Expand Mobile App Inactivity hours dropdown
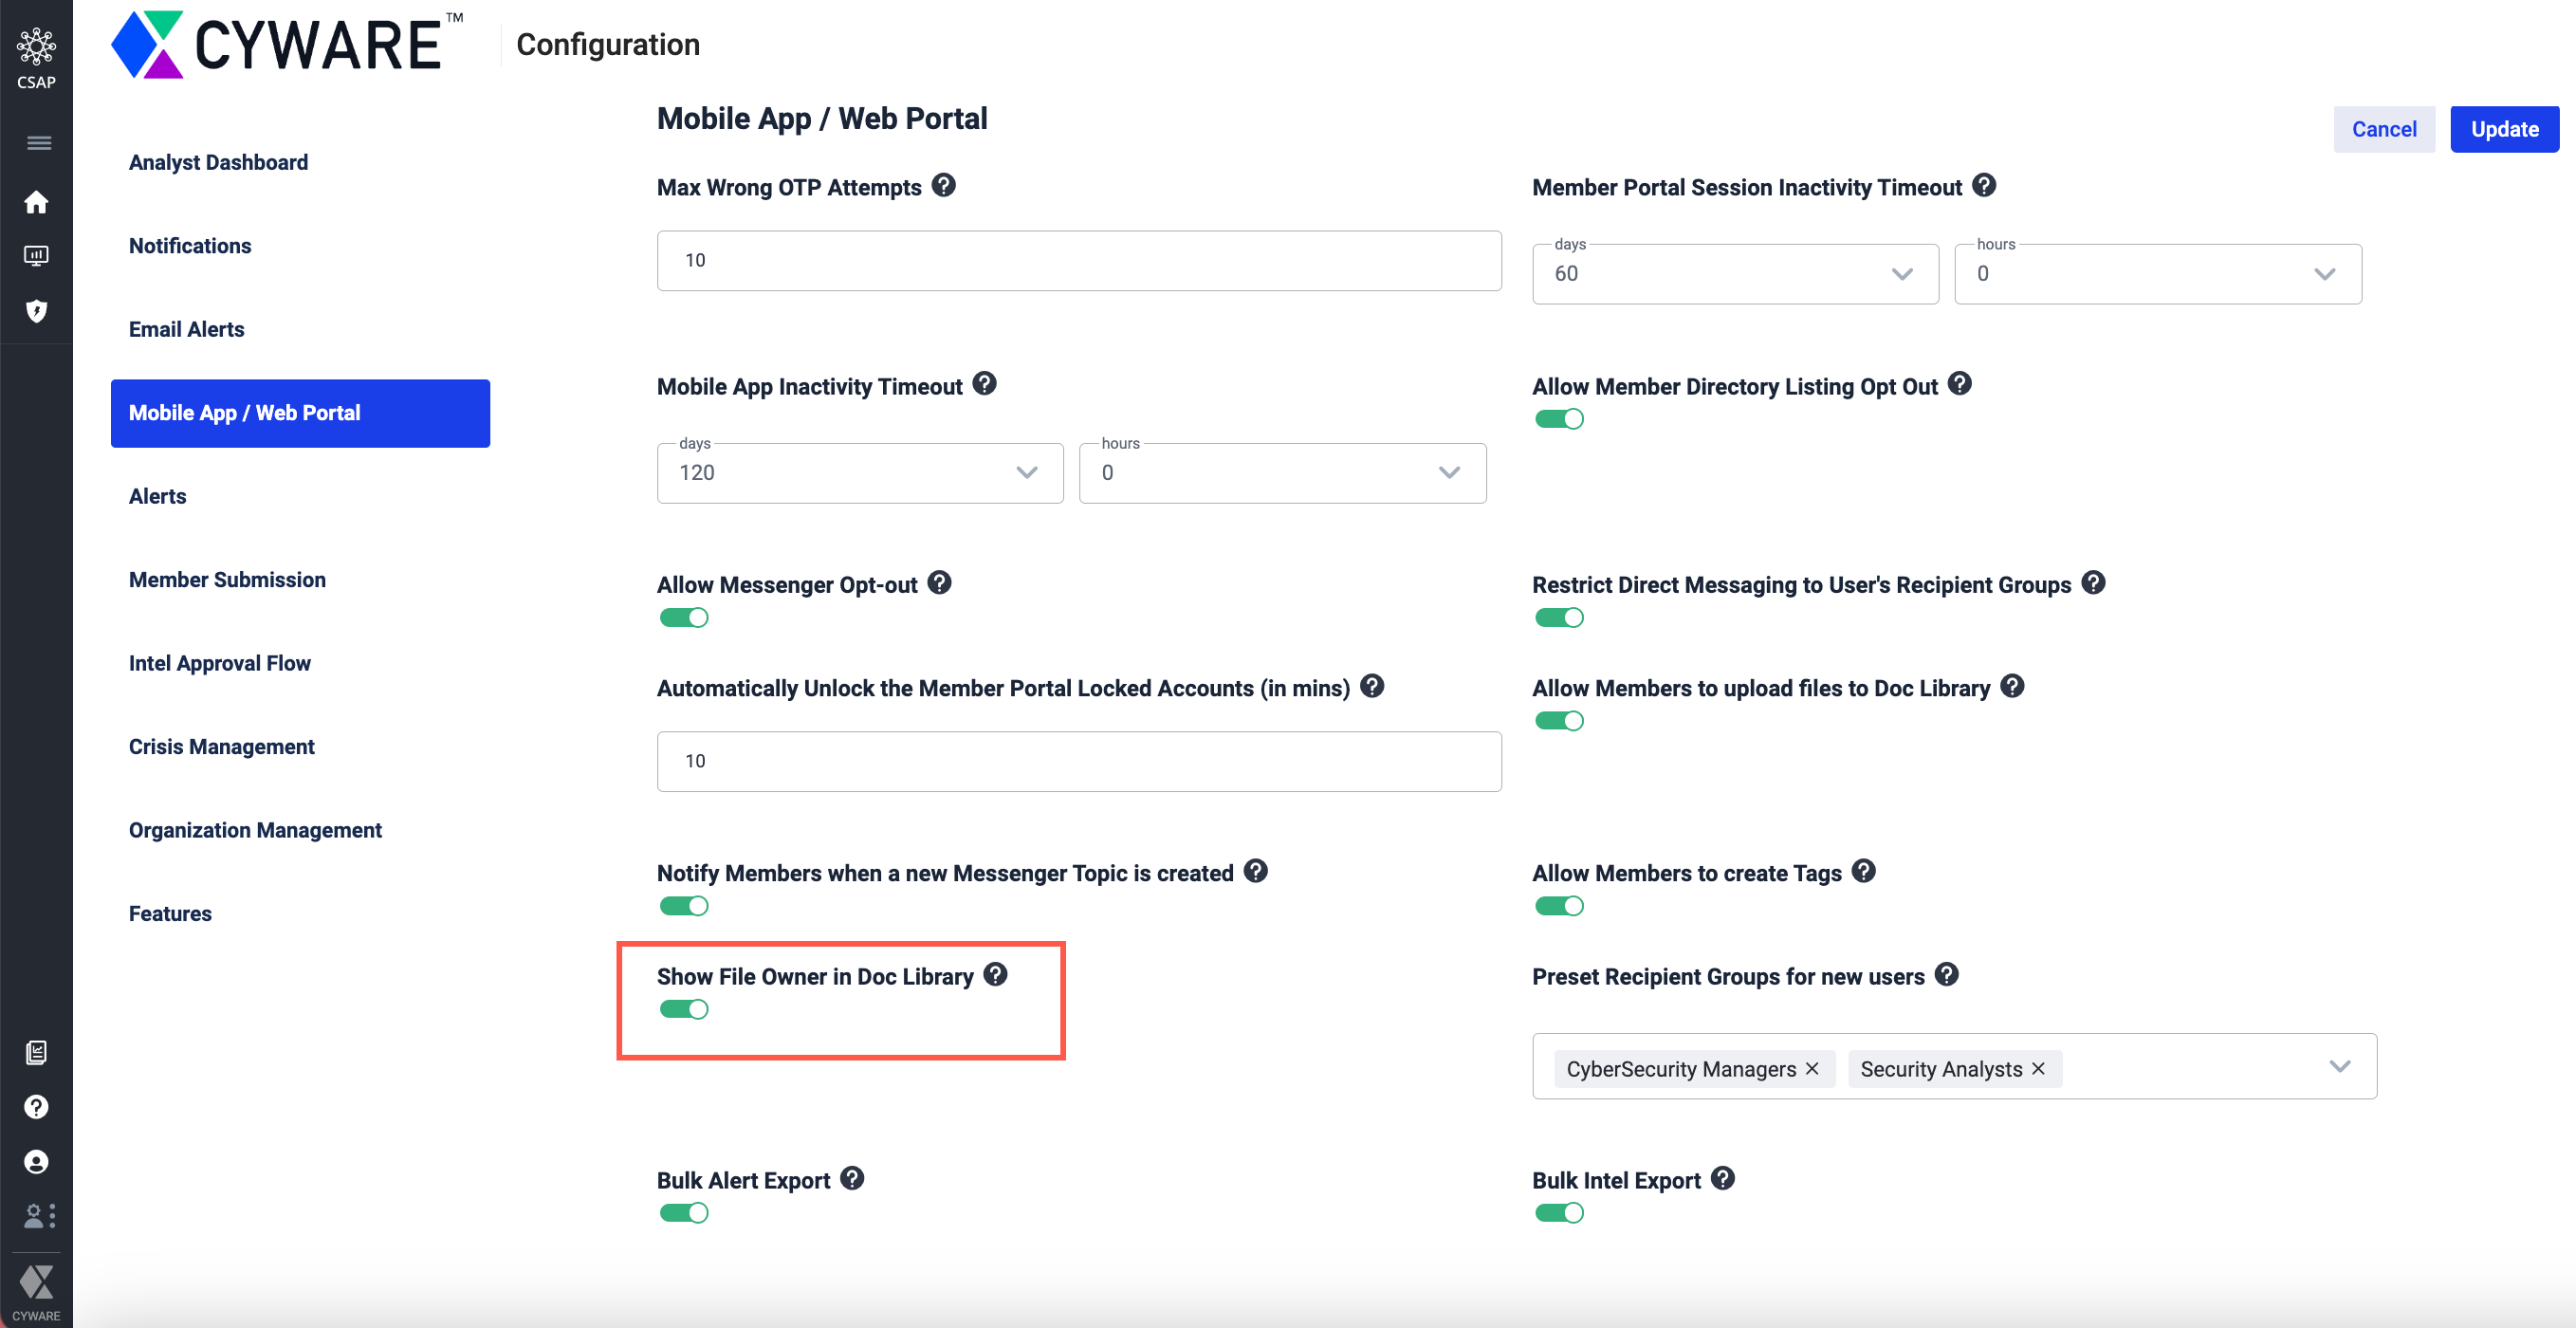Viewport: 2576px width, 1328px height. [1281, 473]
